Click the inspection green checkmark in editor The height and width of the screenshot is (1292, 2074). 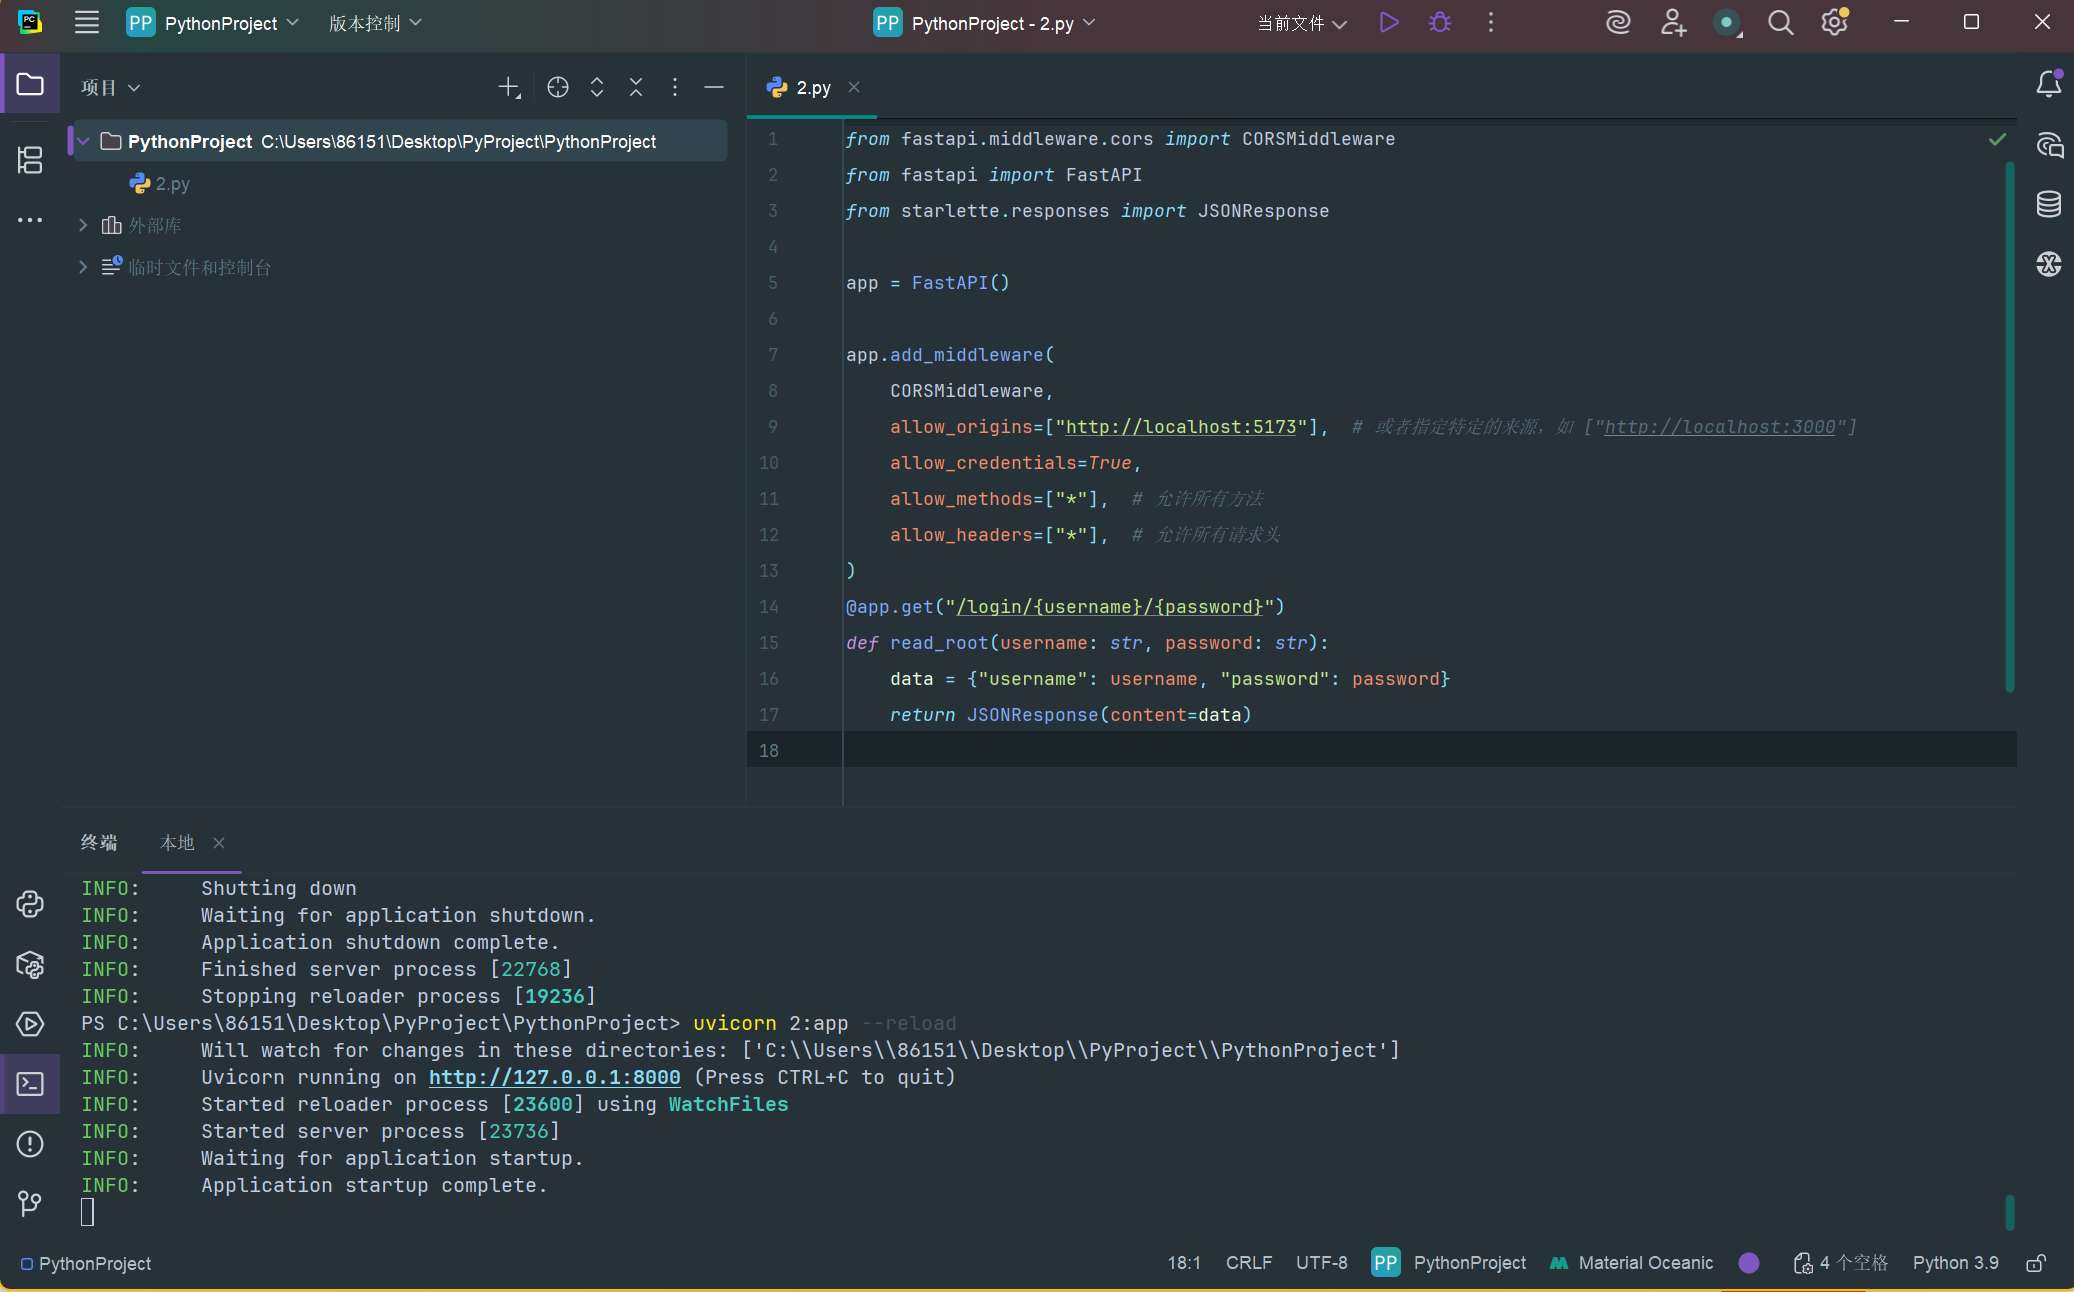(x=1997, y=139)
